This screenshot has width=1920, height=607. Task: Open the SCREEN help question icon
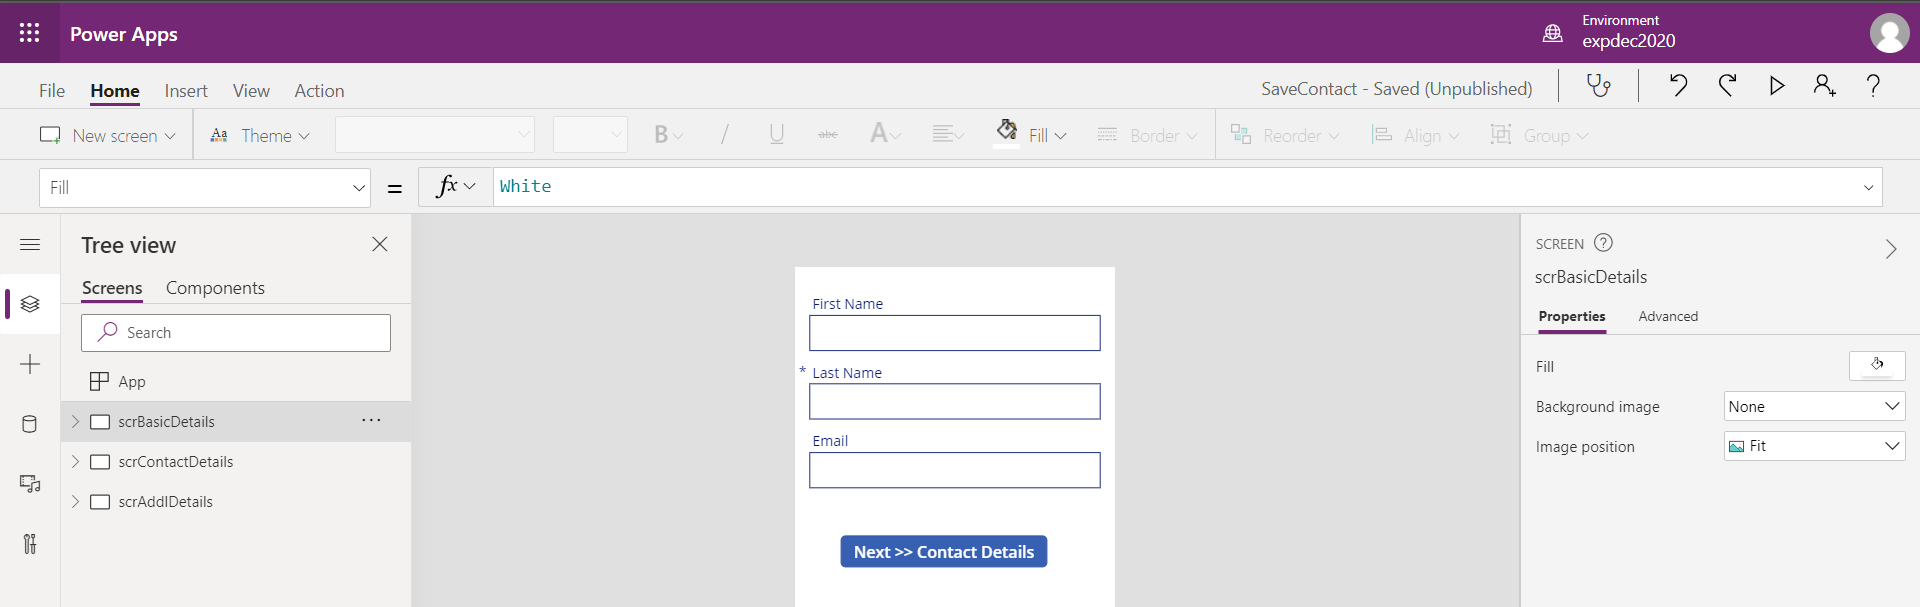(1603, 242)
